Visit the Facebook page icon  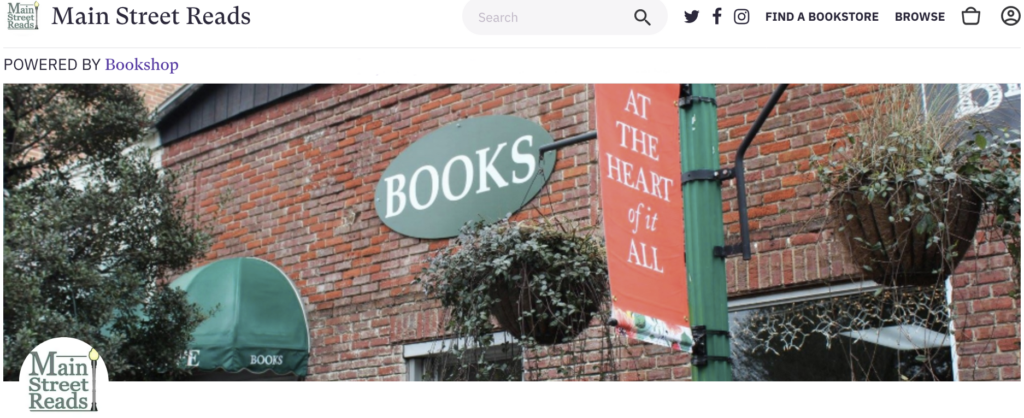pos(717,16)
